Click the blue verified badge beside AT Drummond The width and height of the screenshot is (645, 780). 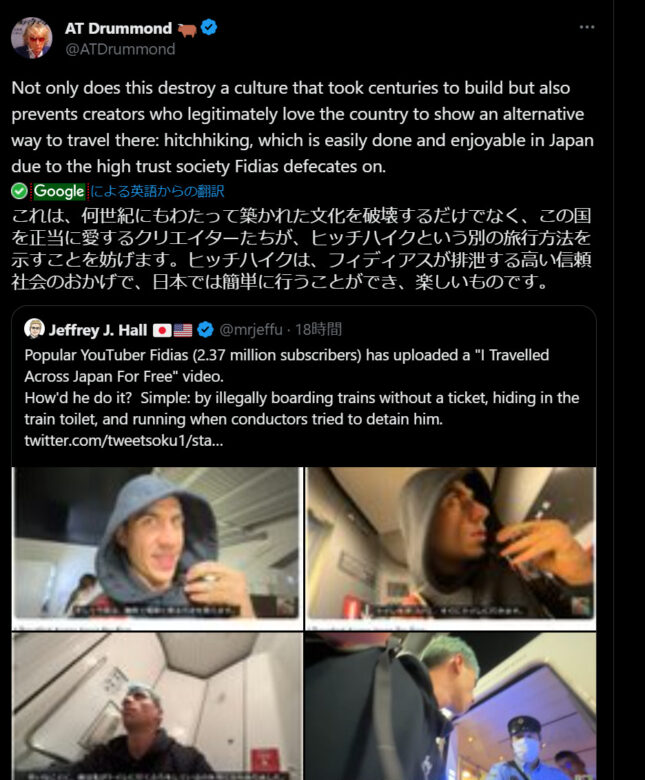[209, 27]
